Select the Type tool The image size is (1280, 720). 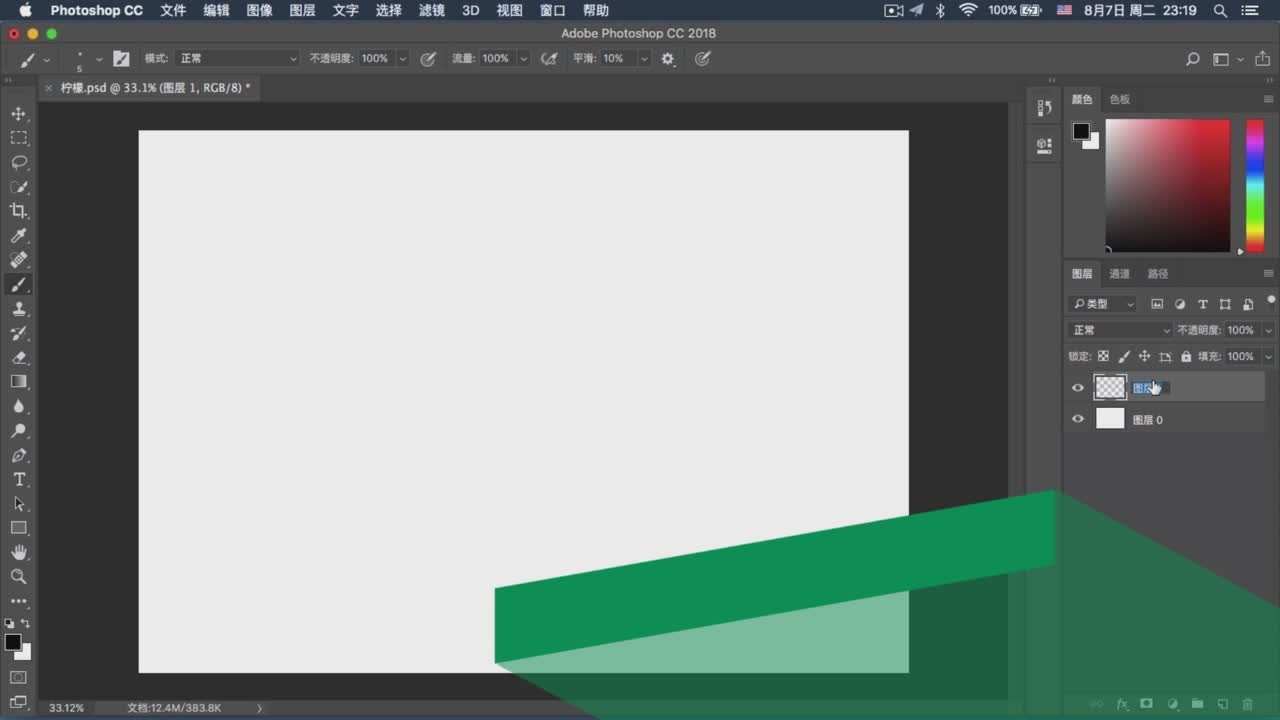tap(19, 480)
